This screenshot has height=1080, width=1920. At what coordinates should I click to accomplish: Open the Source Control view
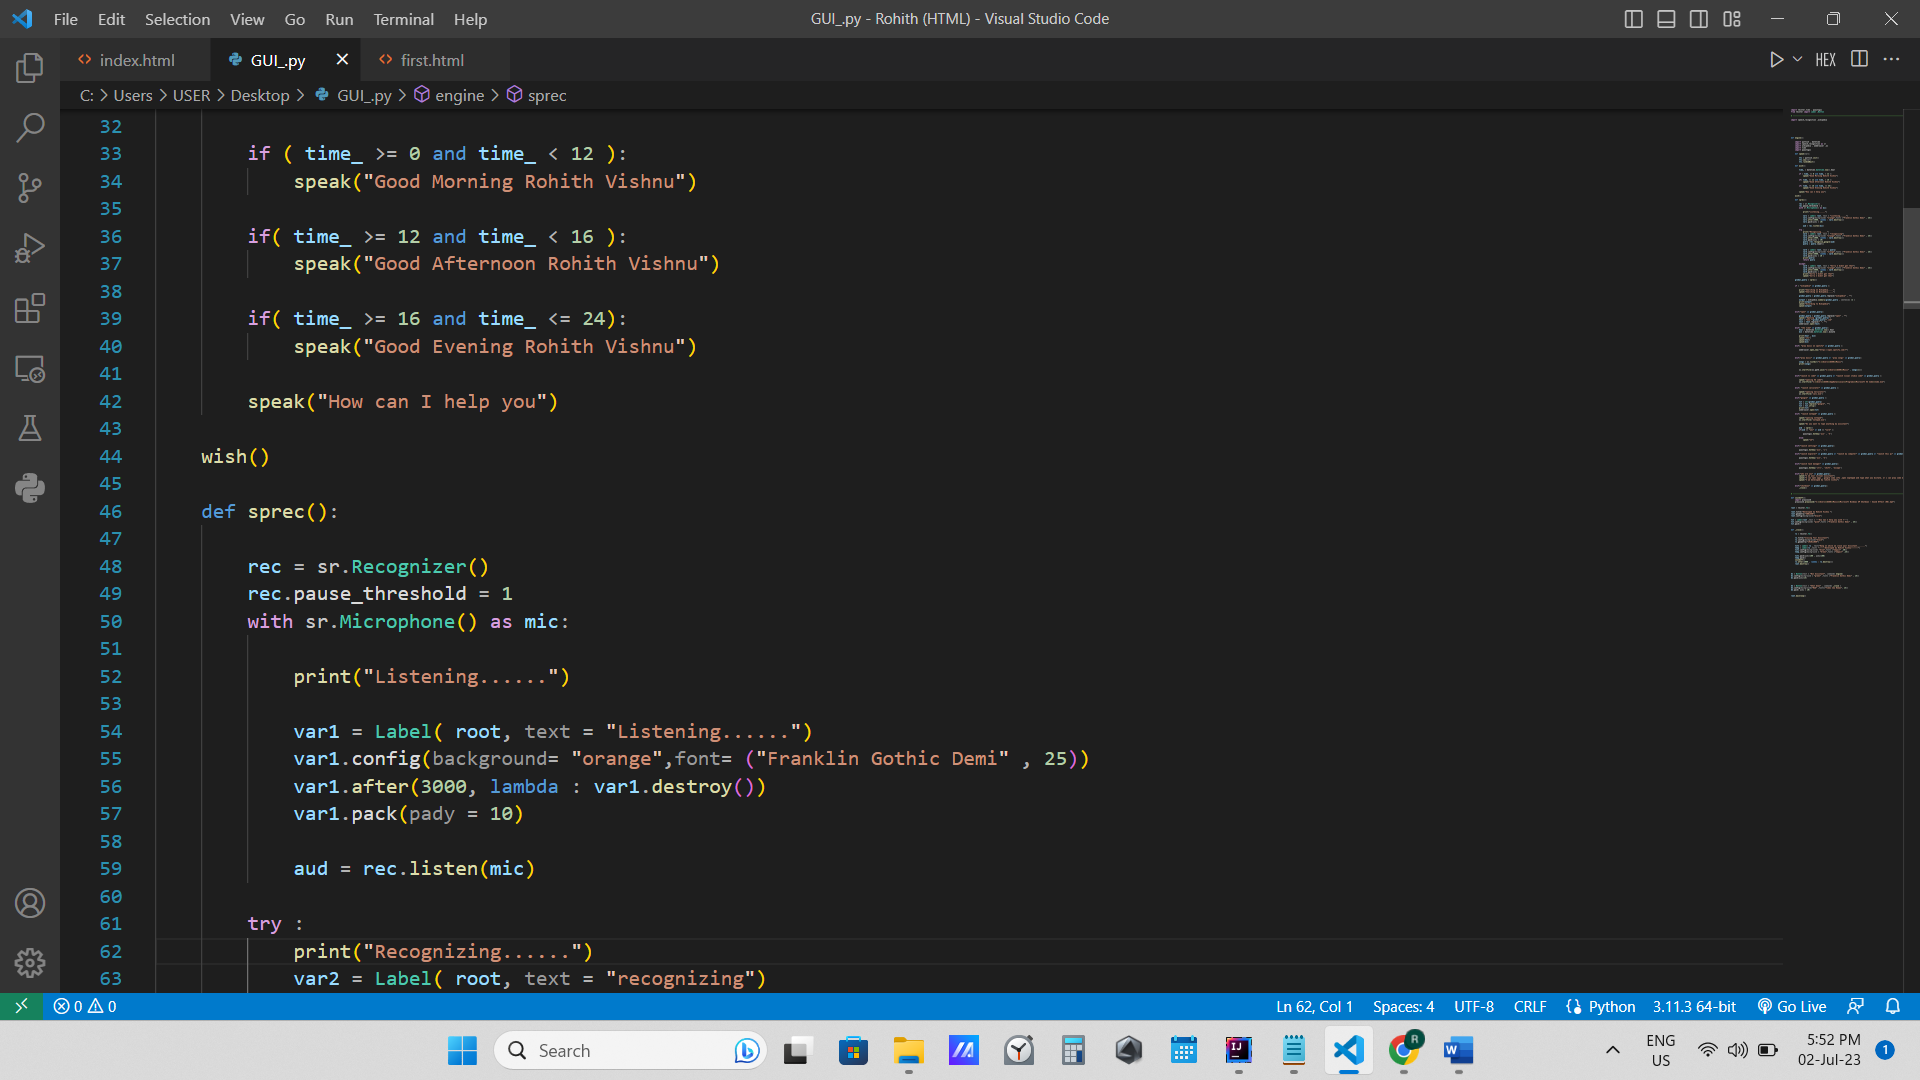(30, 187)
